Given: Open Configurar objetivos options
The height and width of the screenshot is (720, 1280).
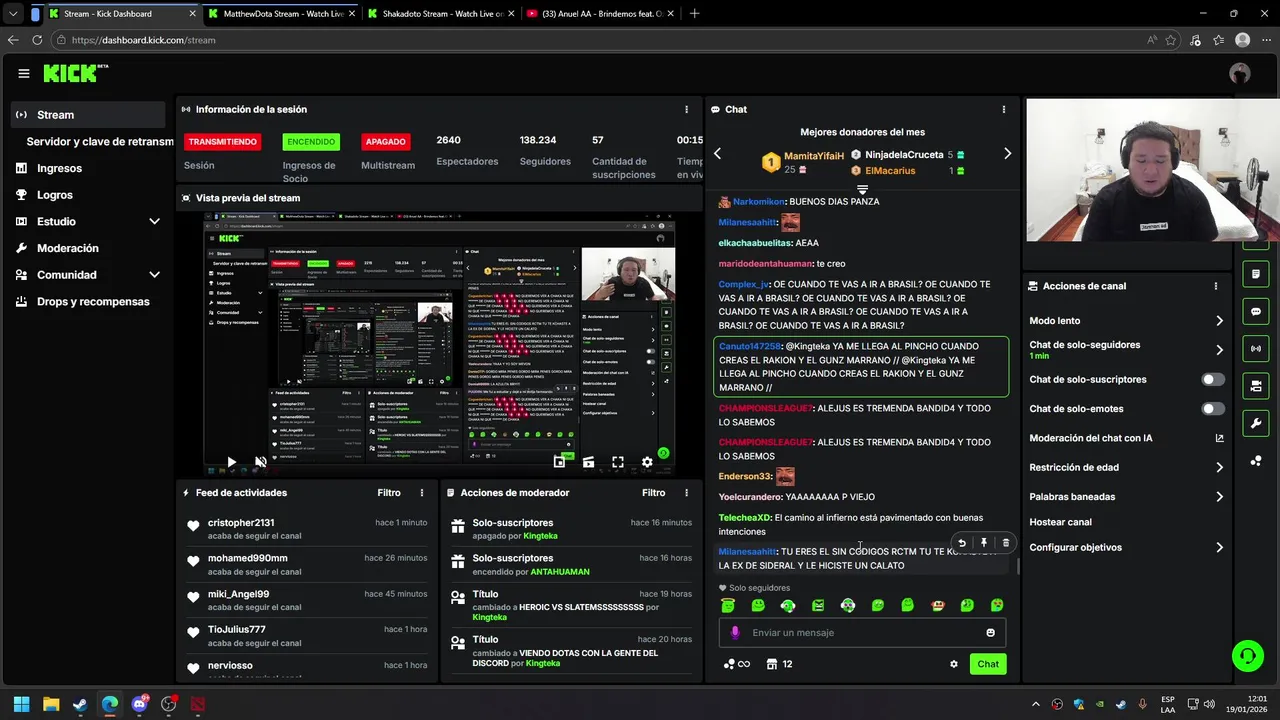Looking at the screenshot, I should (x=1126, y=547).
